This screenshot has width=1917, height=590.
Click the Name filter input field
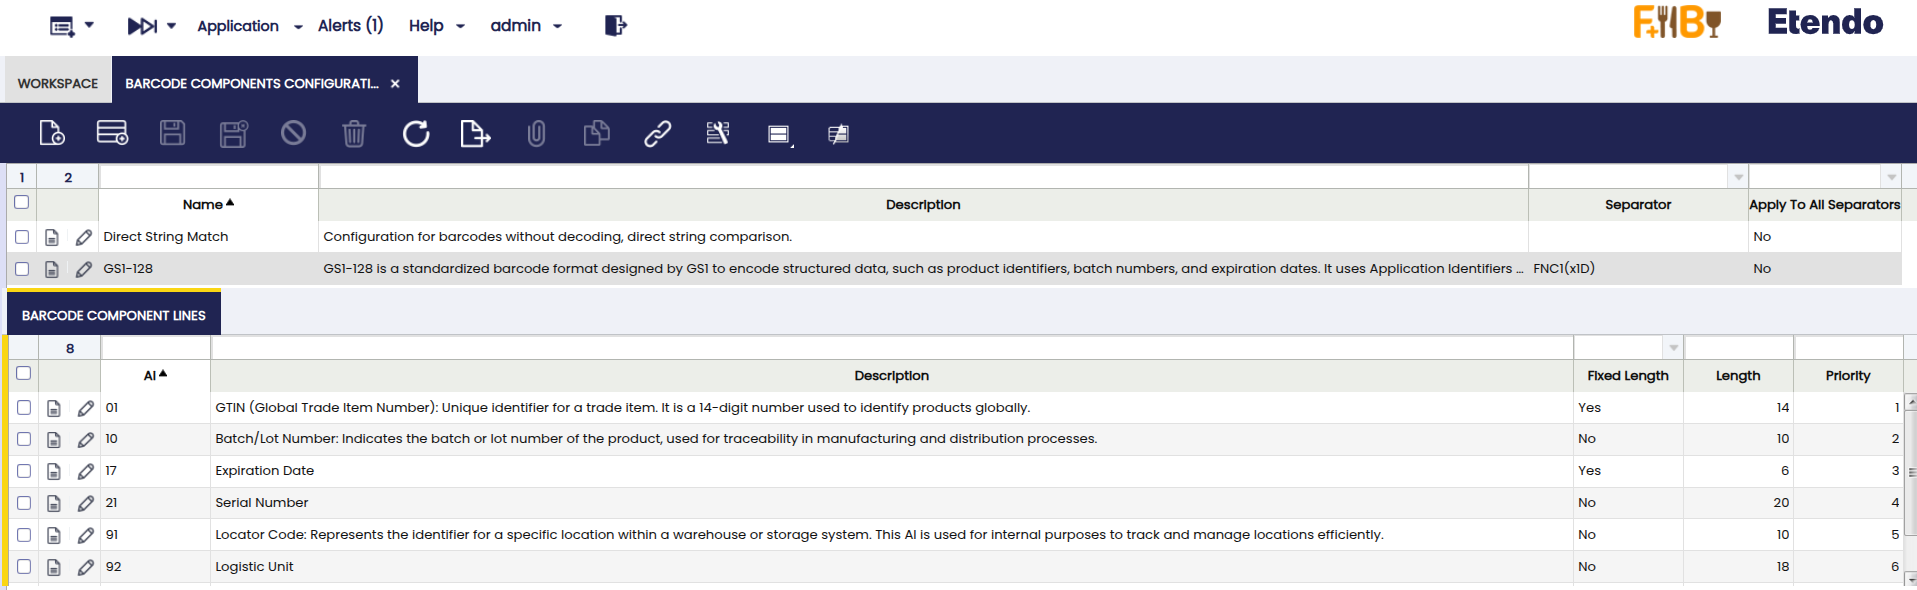pos(208,177)
